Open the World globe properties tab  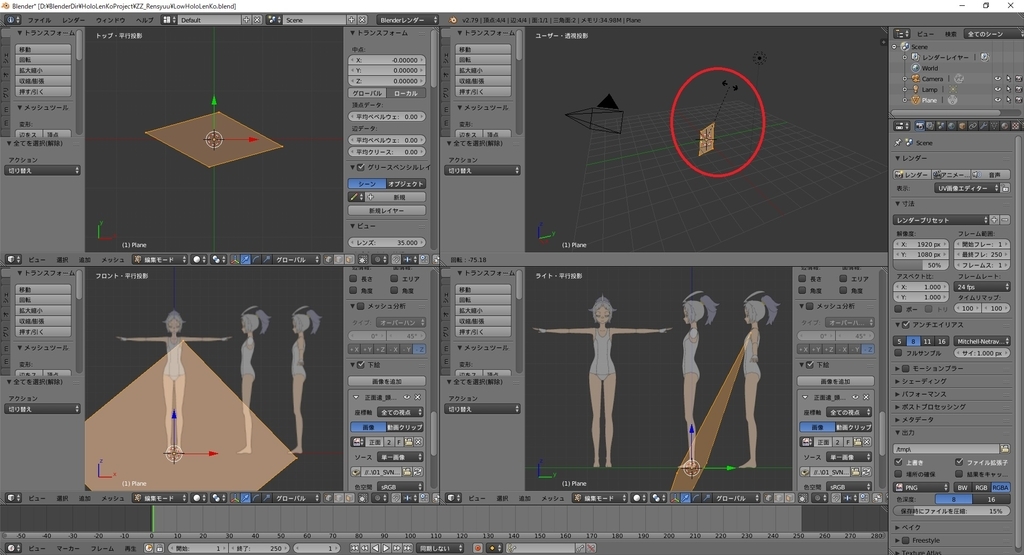(952, 126)
